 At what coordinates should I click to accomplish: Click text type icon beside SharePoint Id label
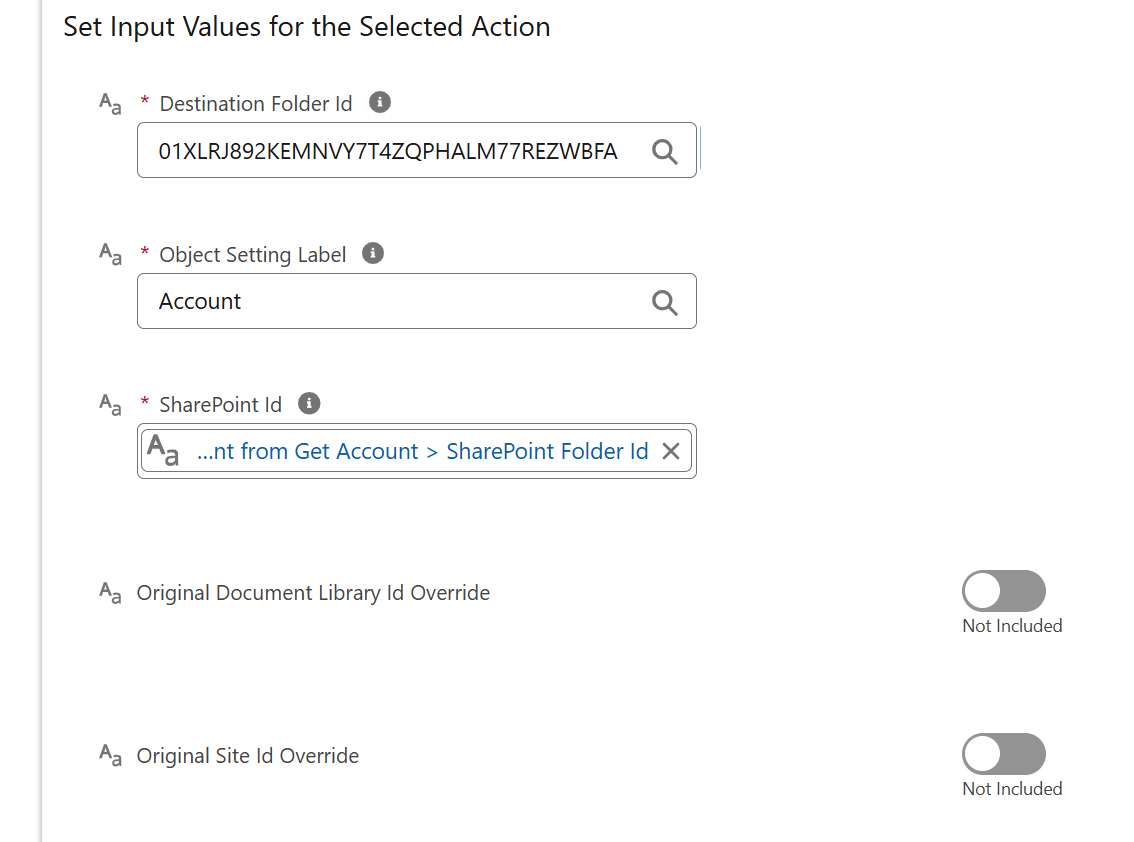tap(110, 405)
